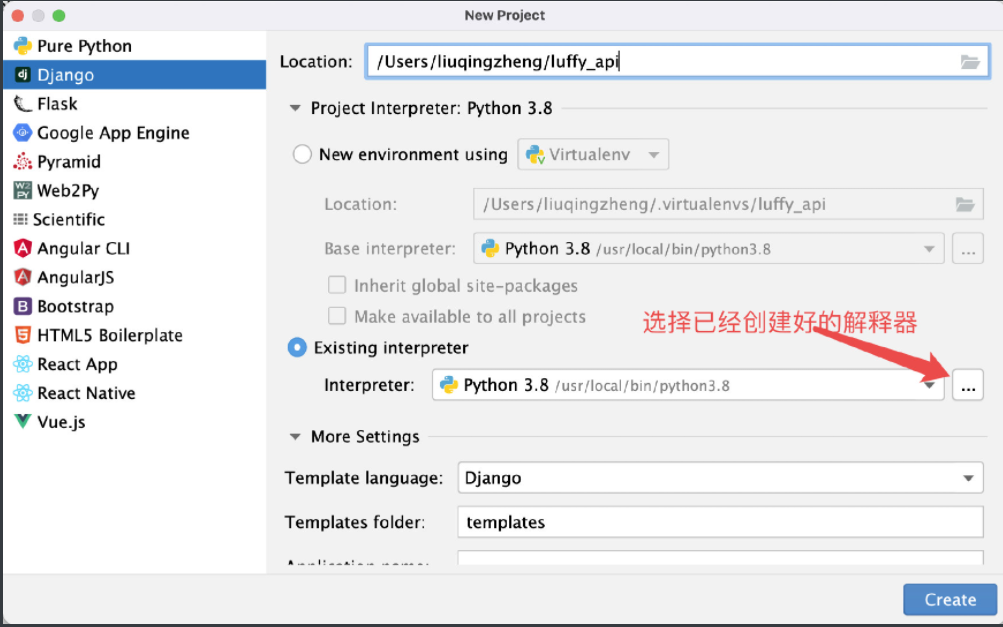The width and height of the screenshot is (1003, 627).
Task: Select Pure Python in project list
Action: tap(84, 46)
